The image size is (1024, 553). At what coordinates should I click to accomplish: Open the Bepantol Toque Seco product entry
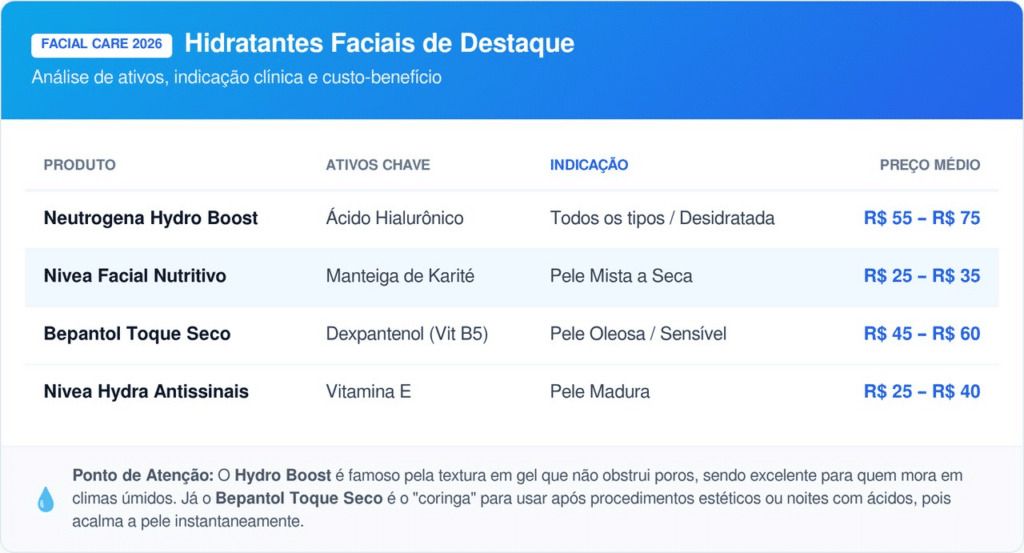click(137, 334)
